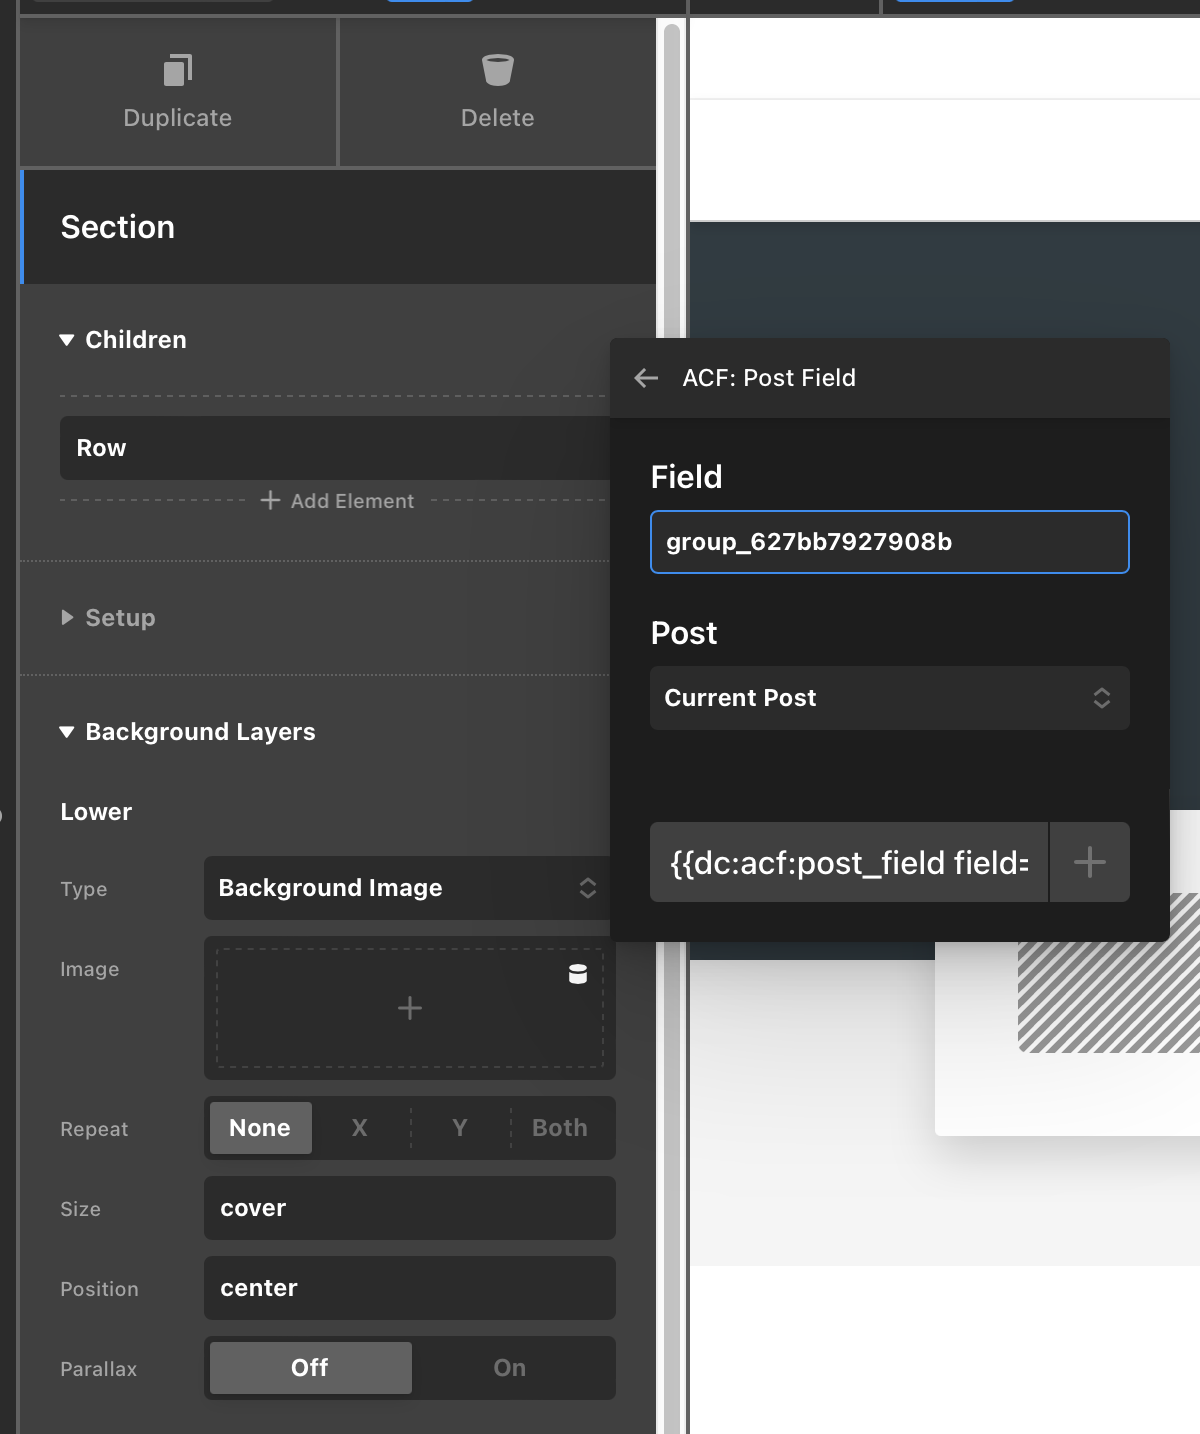Collapse the Children section

(67, 340)
